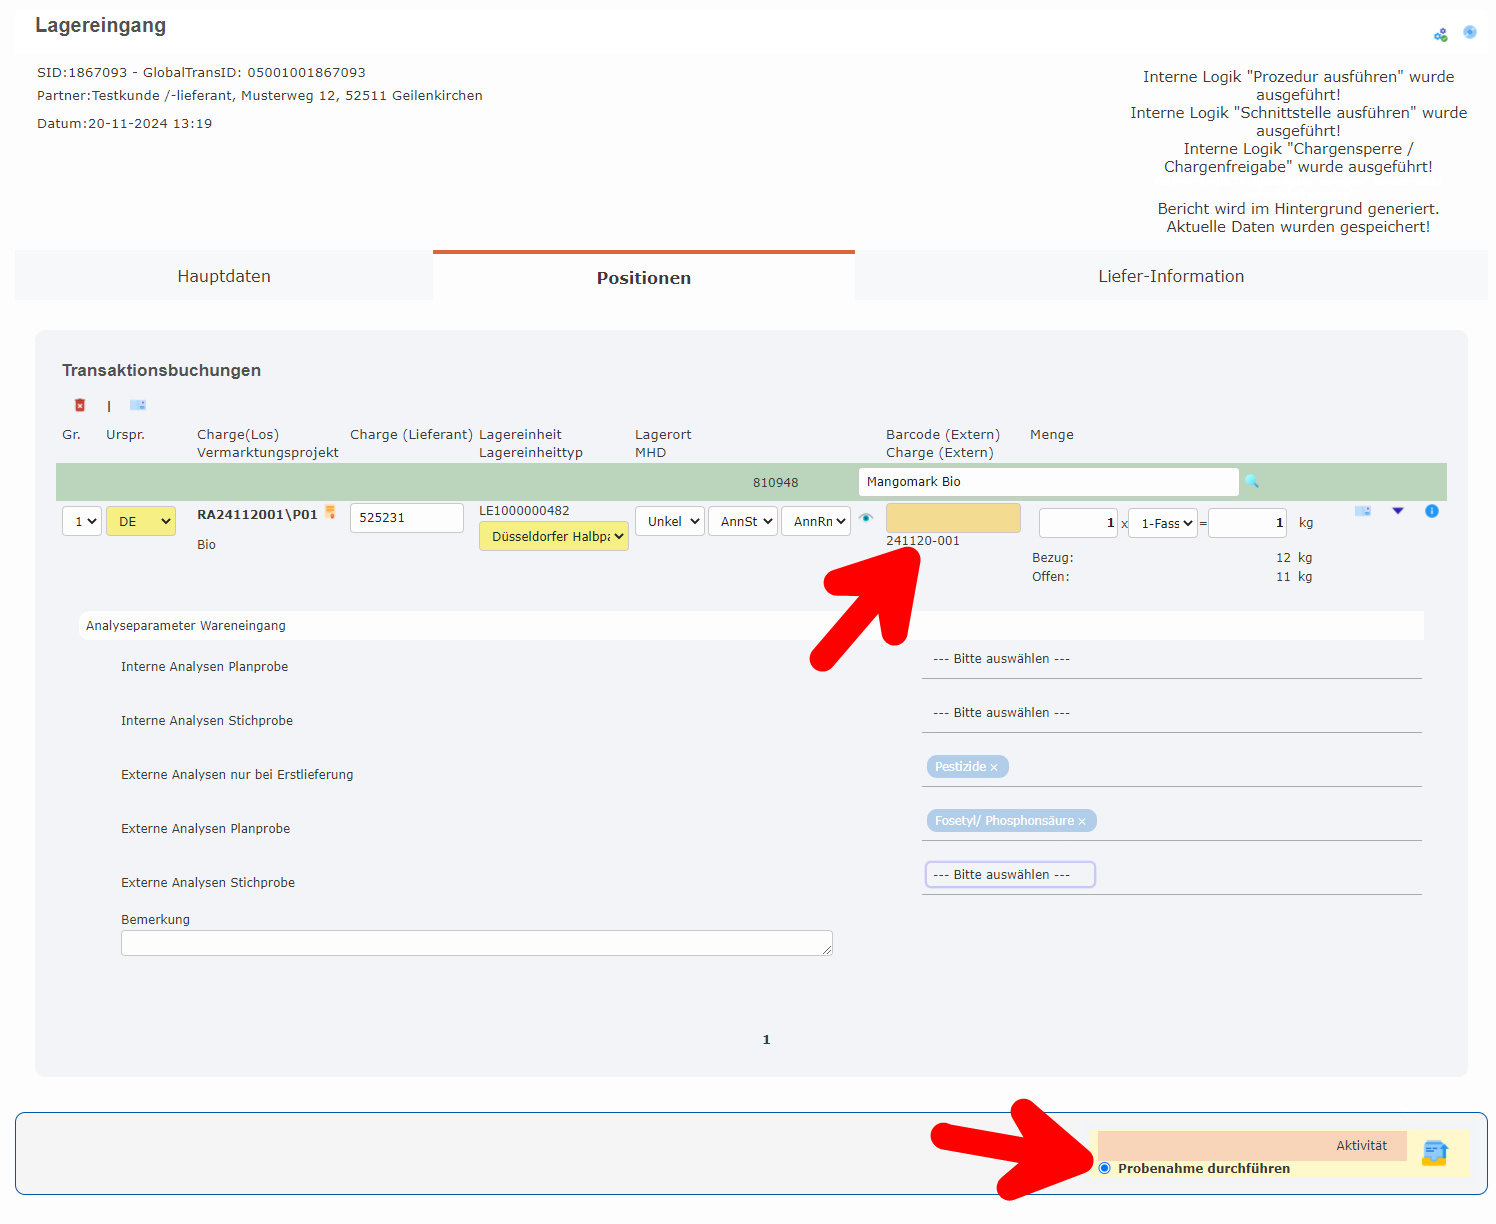Select the Probenahme durchführen radio button
The height and width of the screenshot is (1224, 1496).
pos(1104,1168)
